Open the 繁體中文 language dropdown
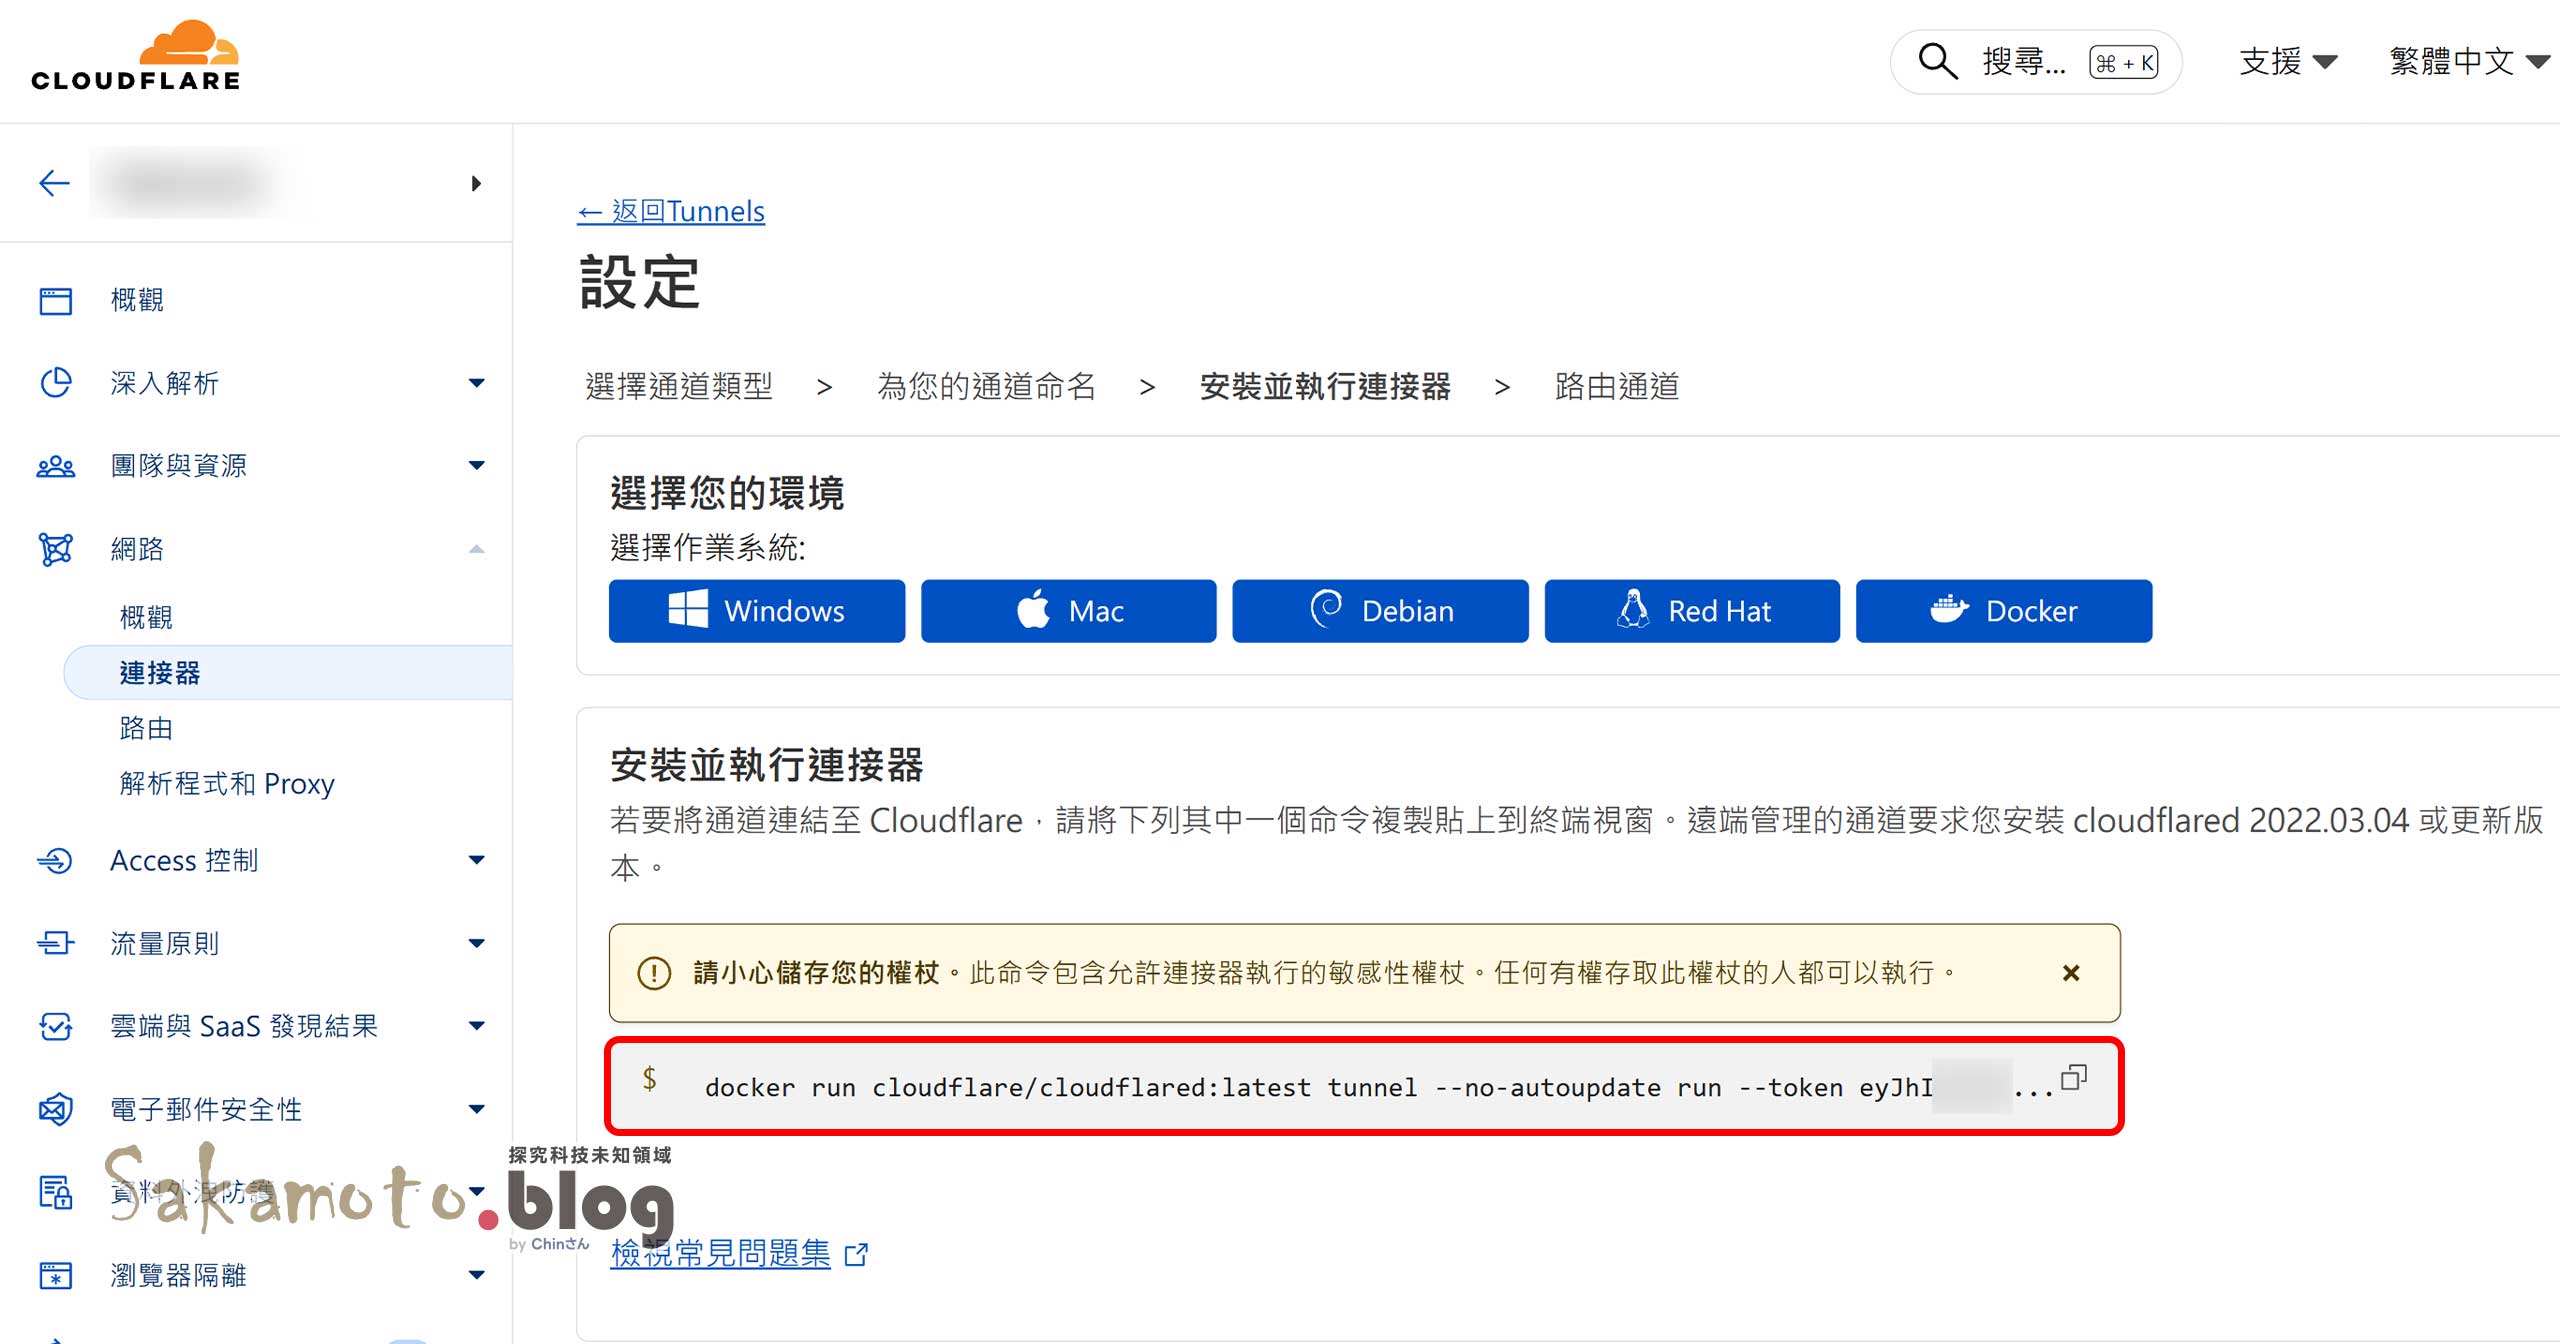 tap(2467, 62)
